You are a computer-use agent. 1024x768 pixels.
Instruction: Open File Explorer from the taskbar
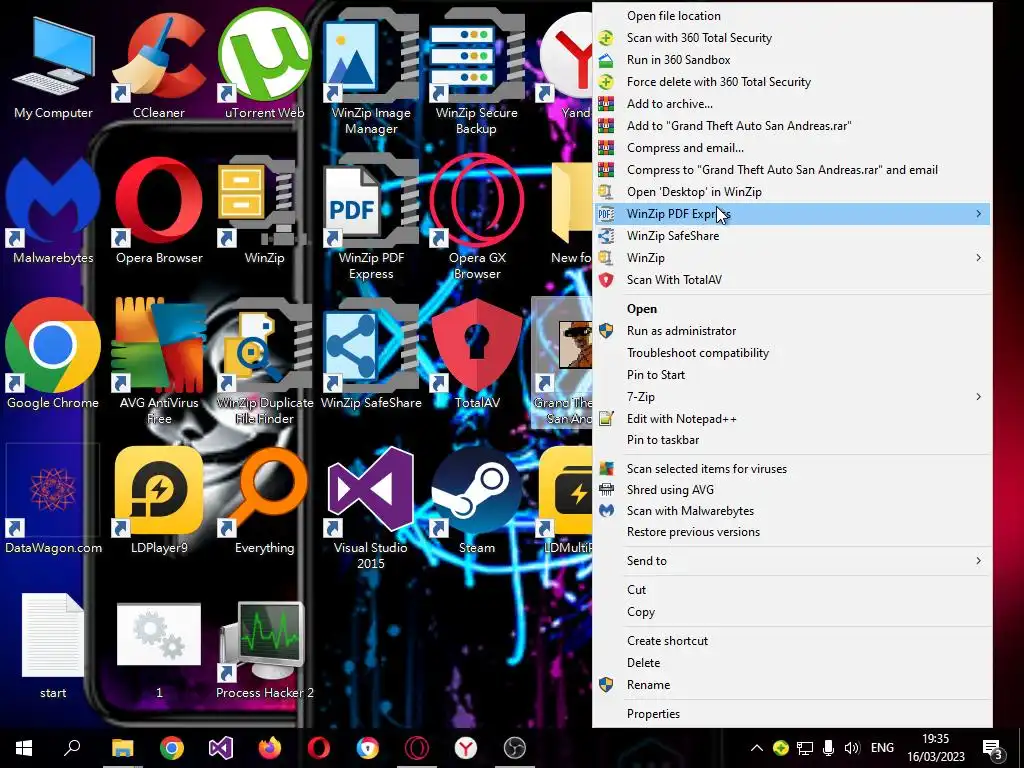pyautogui.click(x=122, y=748)
